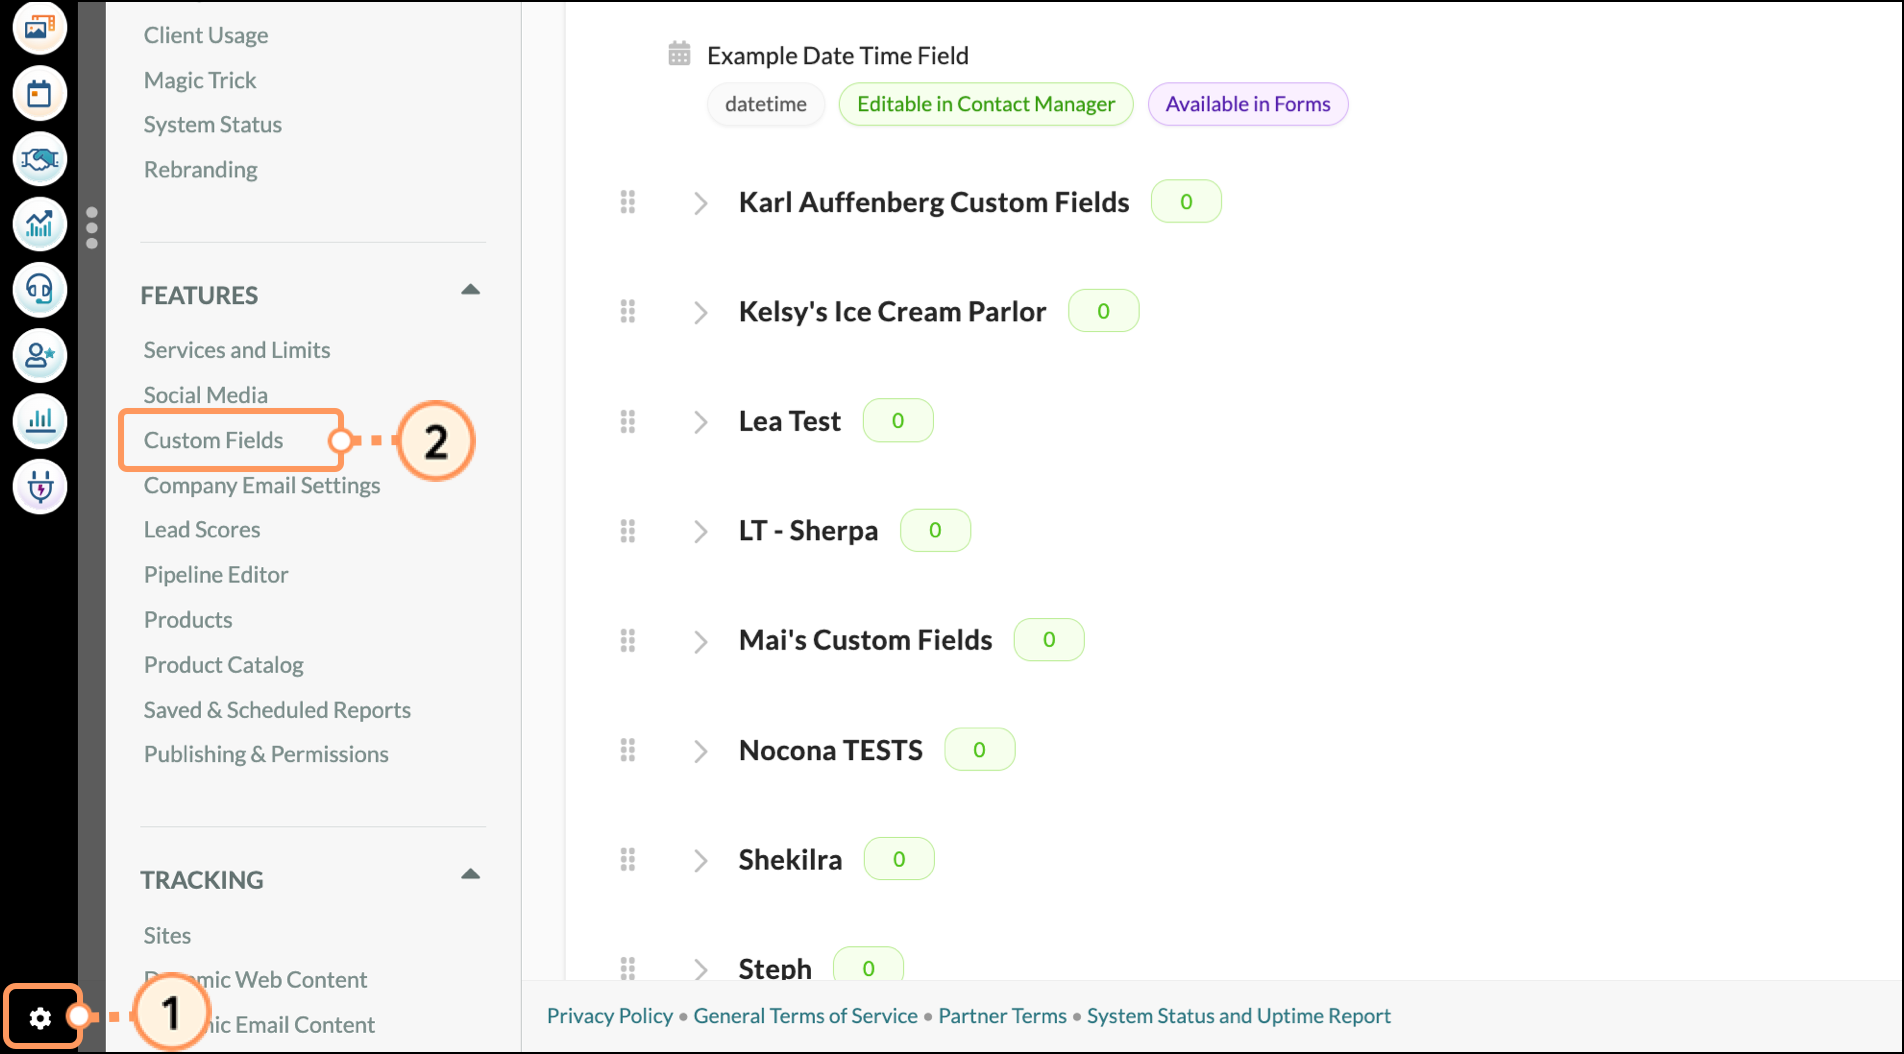Click count badge next to Nocona TESTS
This screenshot has width=1904, height=1054.
point(980,749)
